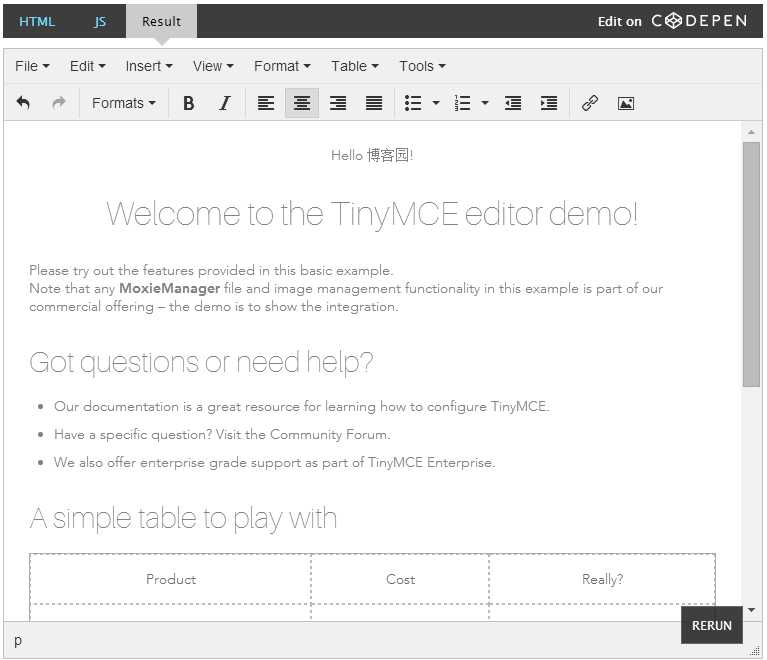Select the Result tab
The width and height of the screenshot is (767, 660).
click(x=161, y=22)
